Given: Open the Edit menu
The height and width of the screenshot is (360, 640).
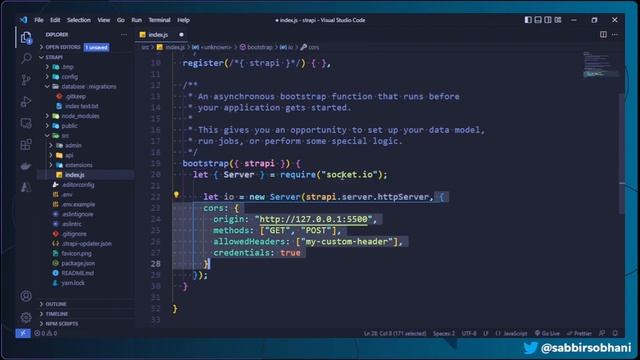Looking at the screenshot, I should pyautogui.click(x=55, y=20).
